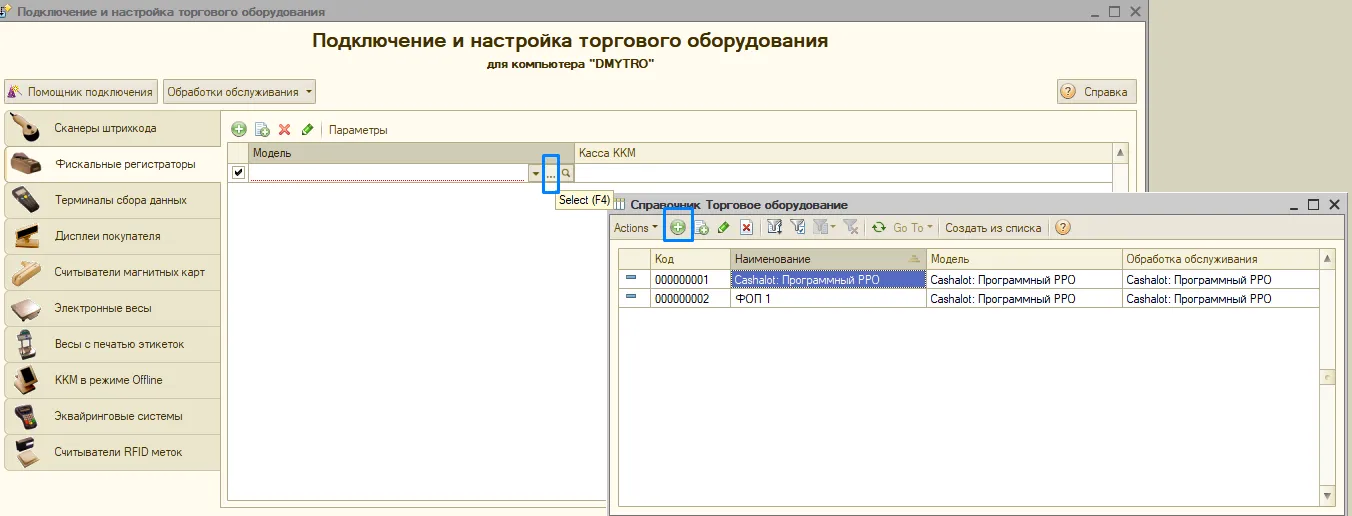The image size is (1352, 516).
Task: Click the green refresh icon in catalog toolbar
Action: tap(879, 228)
